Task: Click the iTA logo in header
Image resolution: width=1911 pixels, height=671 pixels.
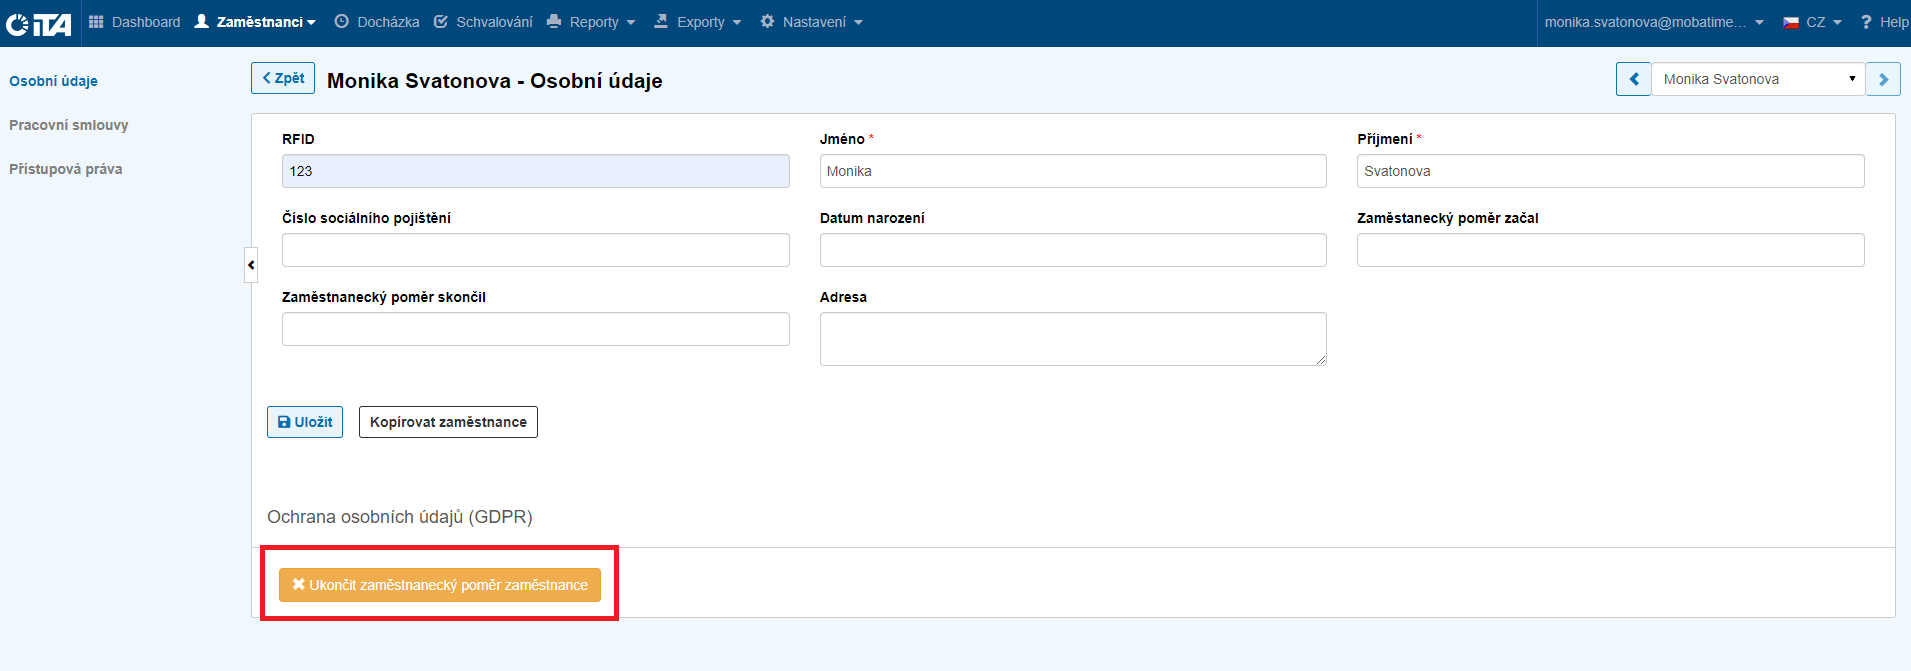Action: (x=39, y=23)
